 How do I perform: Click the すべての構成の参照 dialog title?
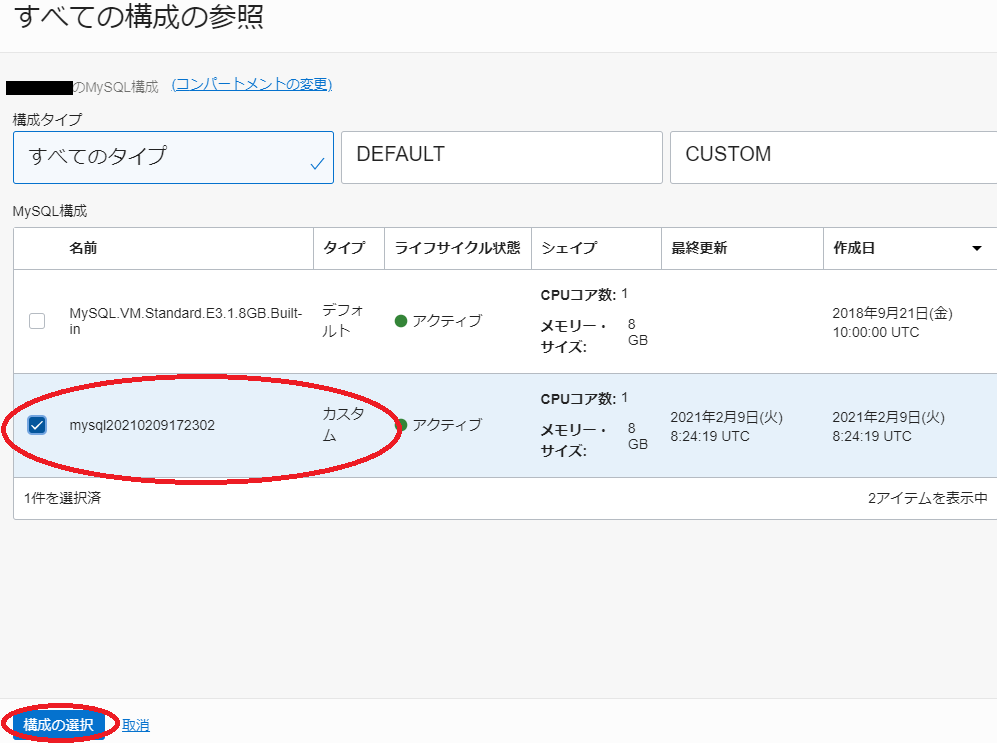[139, 16]
